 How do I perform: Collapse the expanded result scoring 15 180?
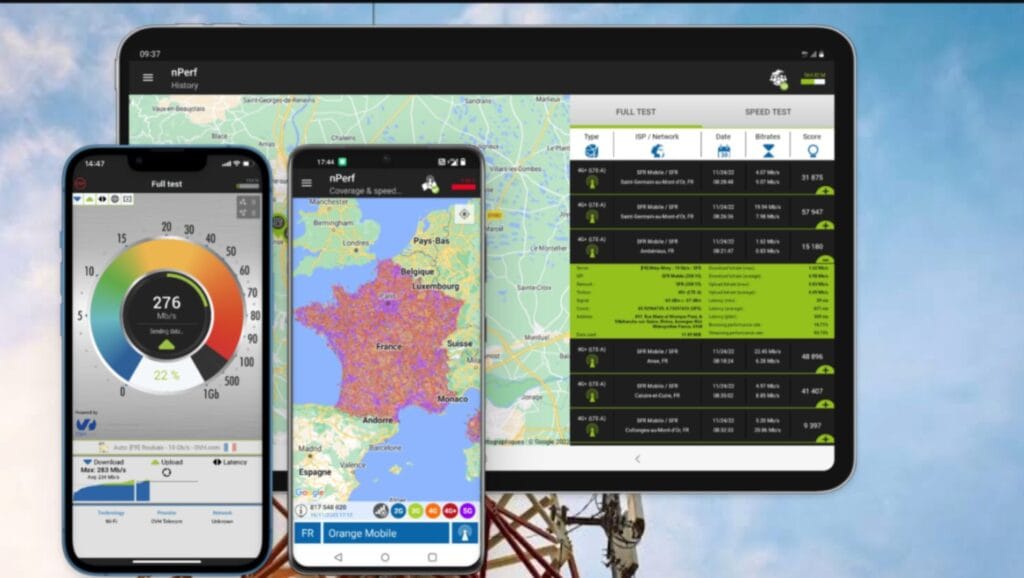824,259
